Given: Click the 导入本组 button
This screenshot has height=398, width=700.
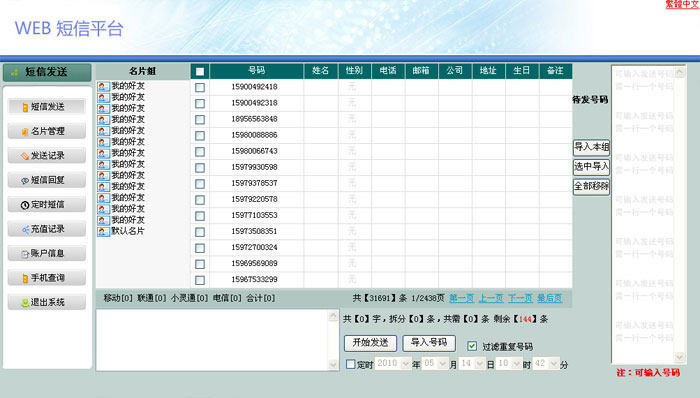Looking at the screenshot, I should pyautogui.click(x=591, y=147).
